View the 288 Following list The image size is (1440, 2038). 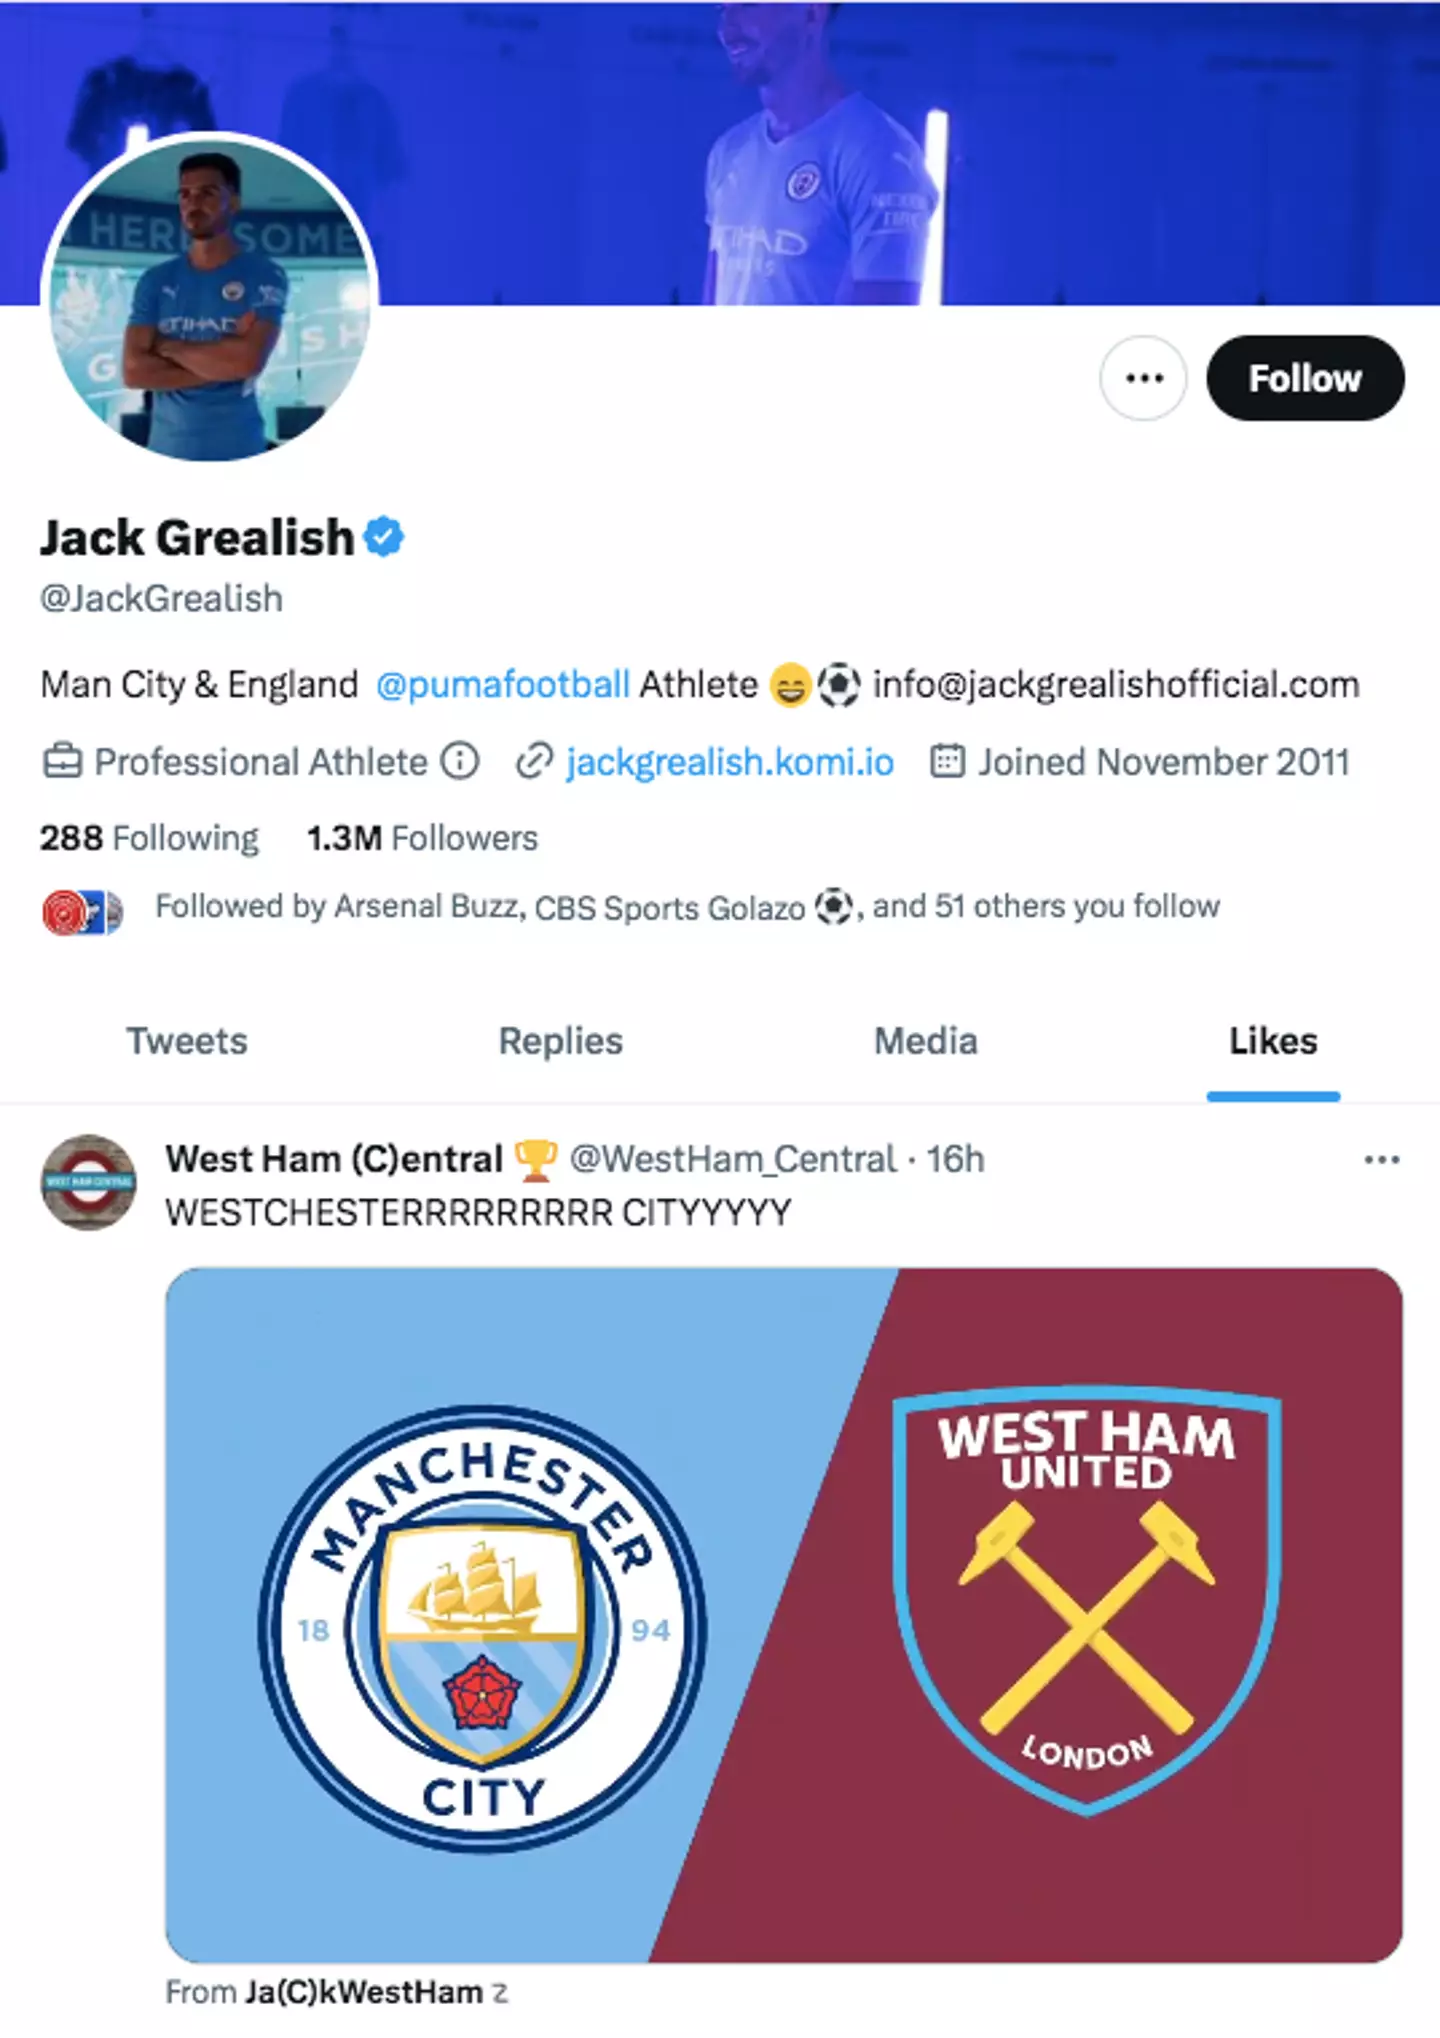click(149, 838)
